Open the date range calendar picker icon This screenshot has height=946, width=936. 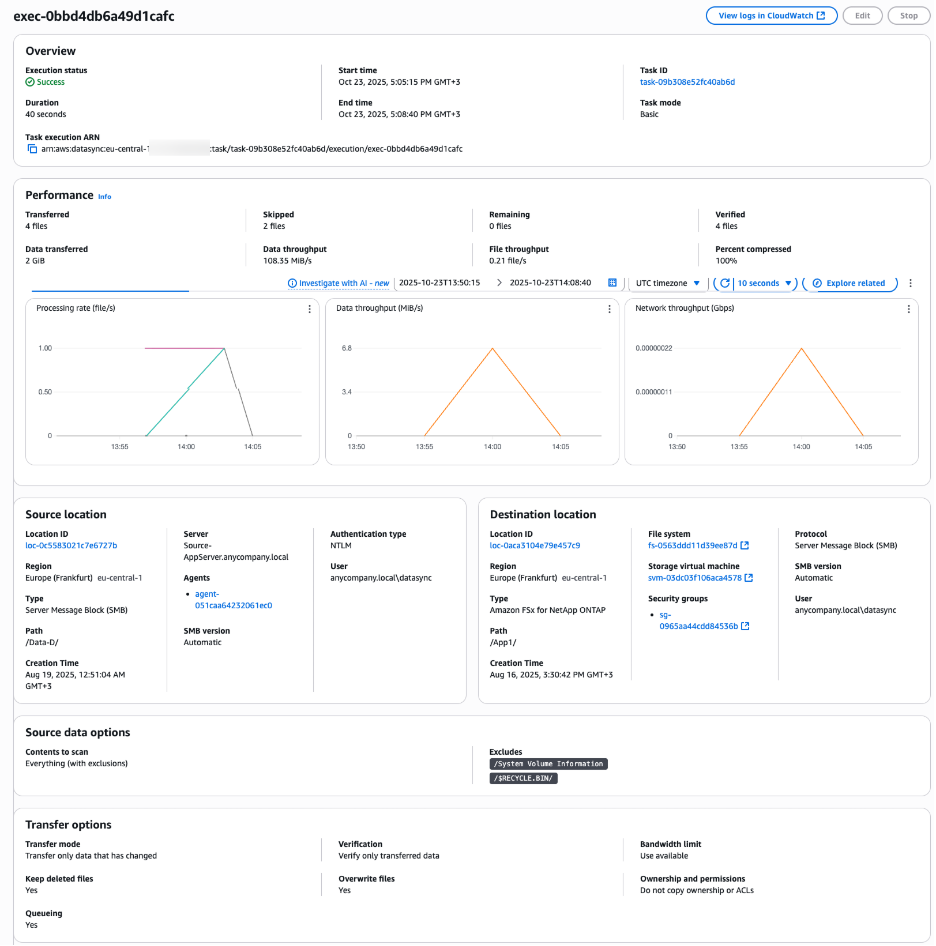tap(612, 282)
